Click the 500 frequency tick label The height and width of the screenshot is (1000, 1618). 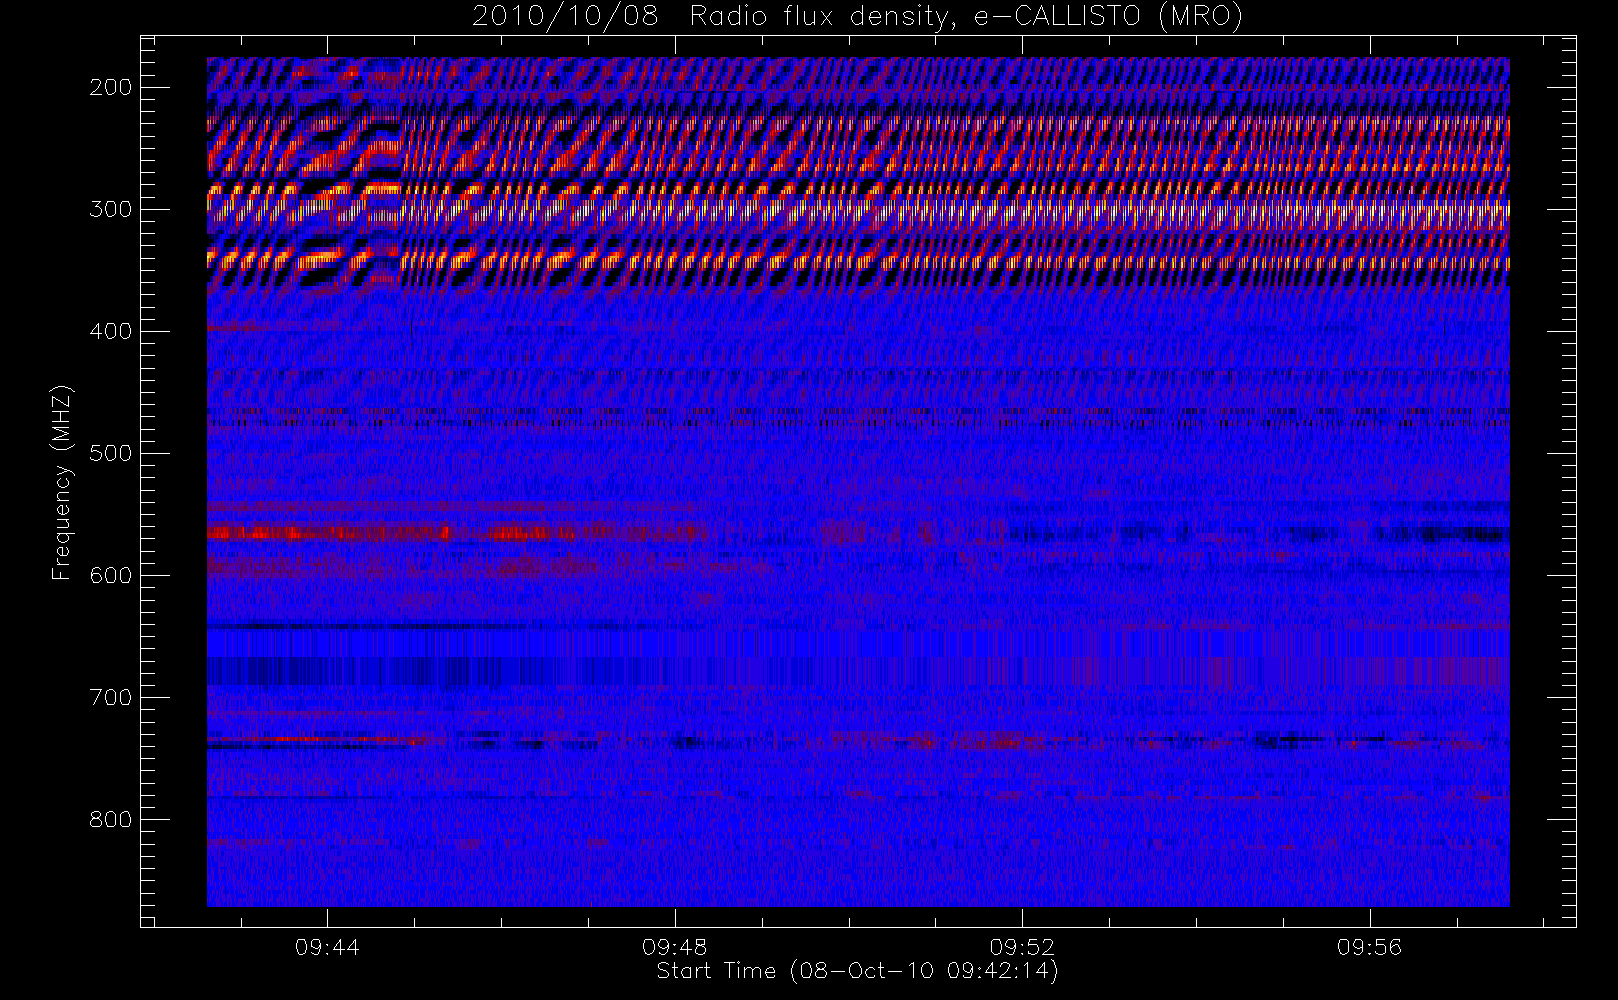[x=110, y=453]
